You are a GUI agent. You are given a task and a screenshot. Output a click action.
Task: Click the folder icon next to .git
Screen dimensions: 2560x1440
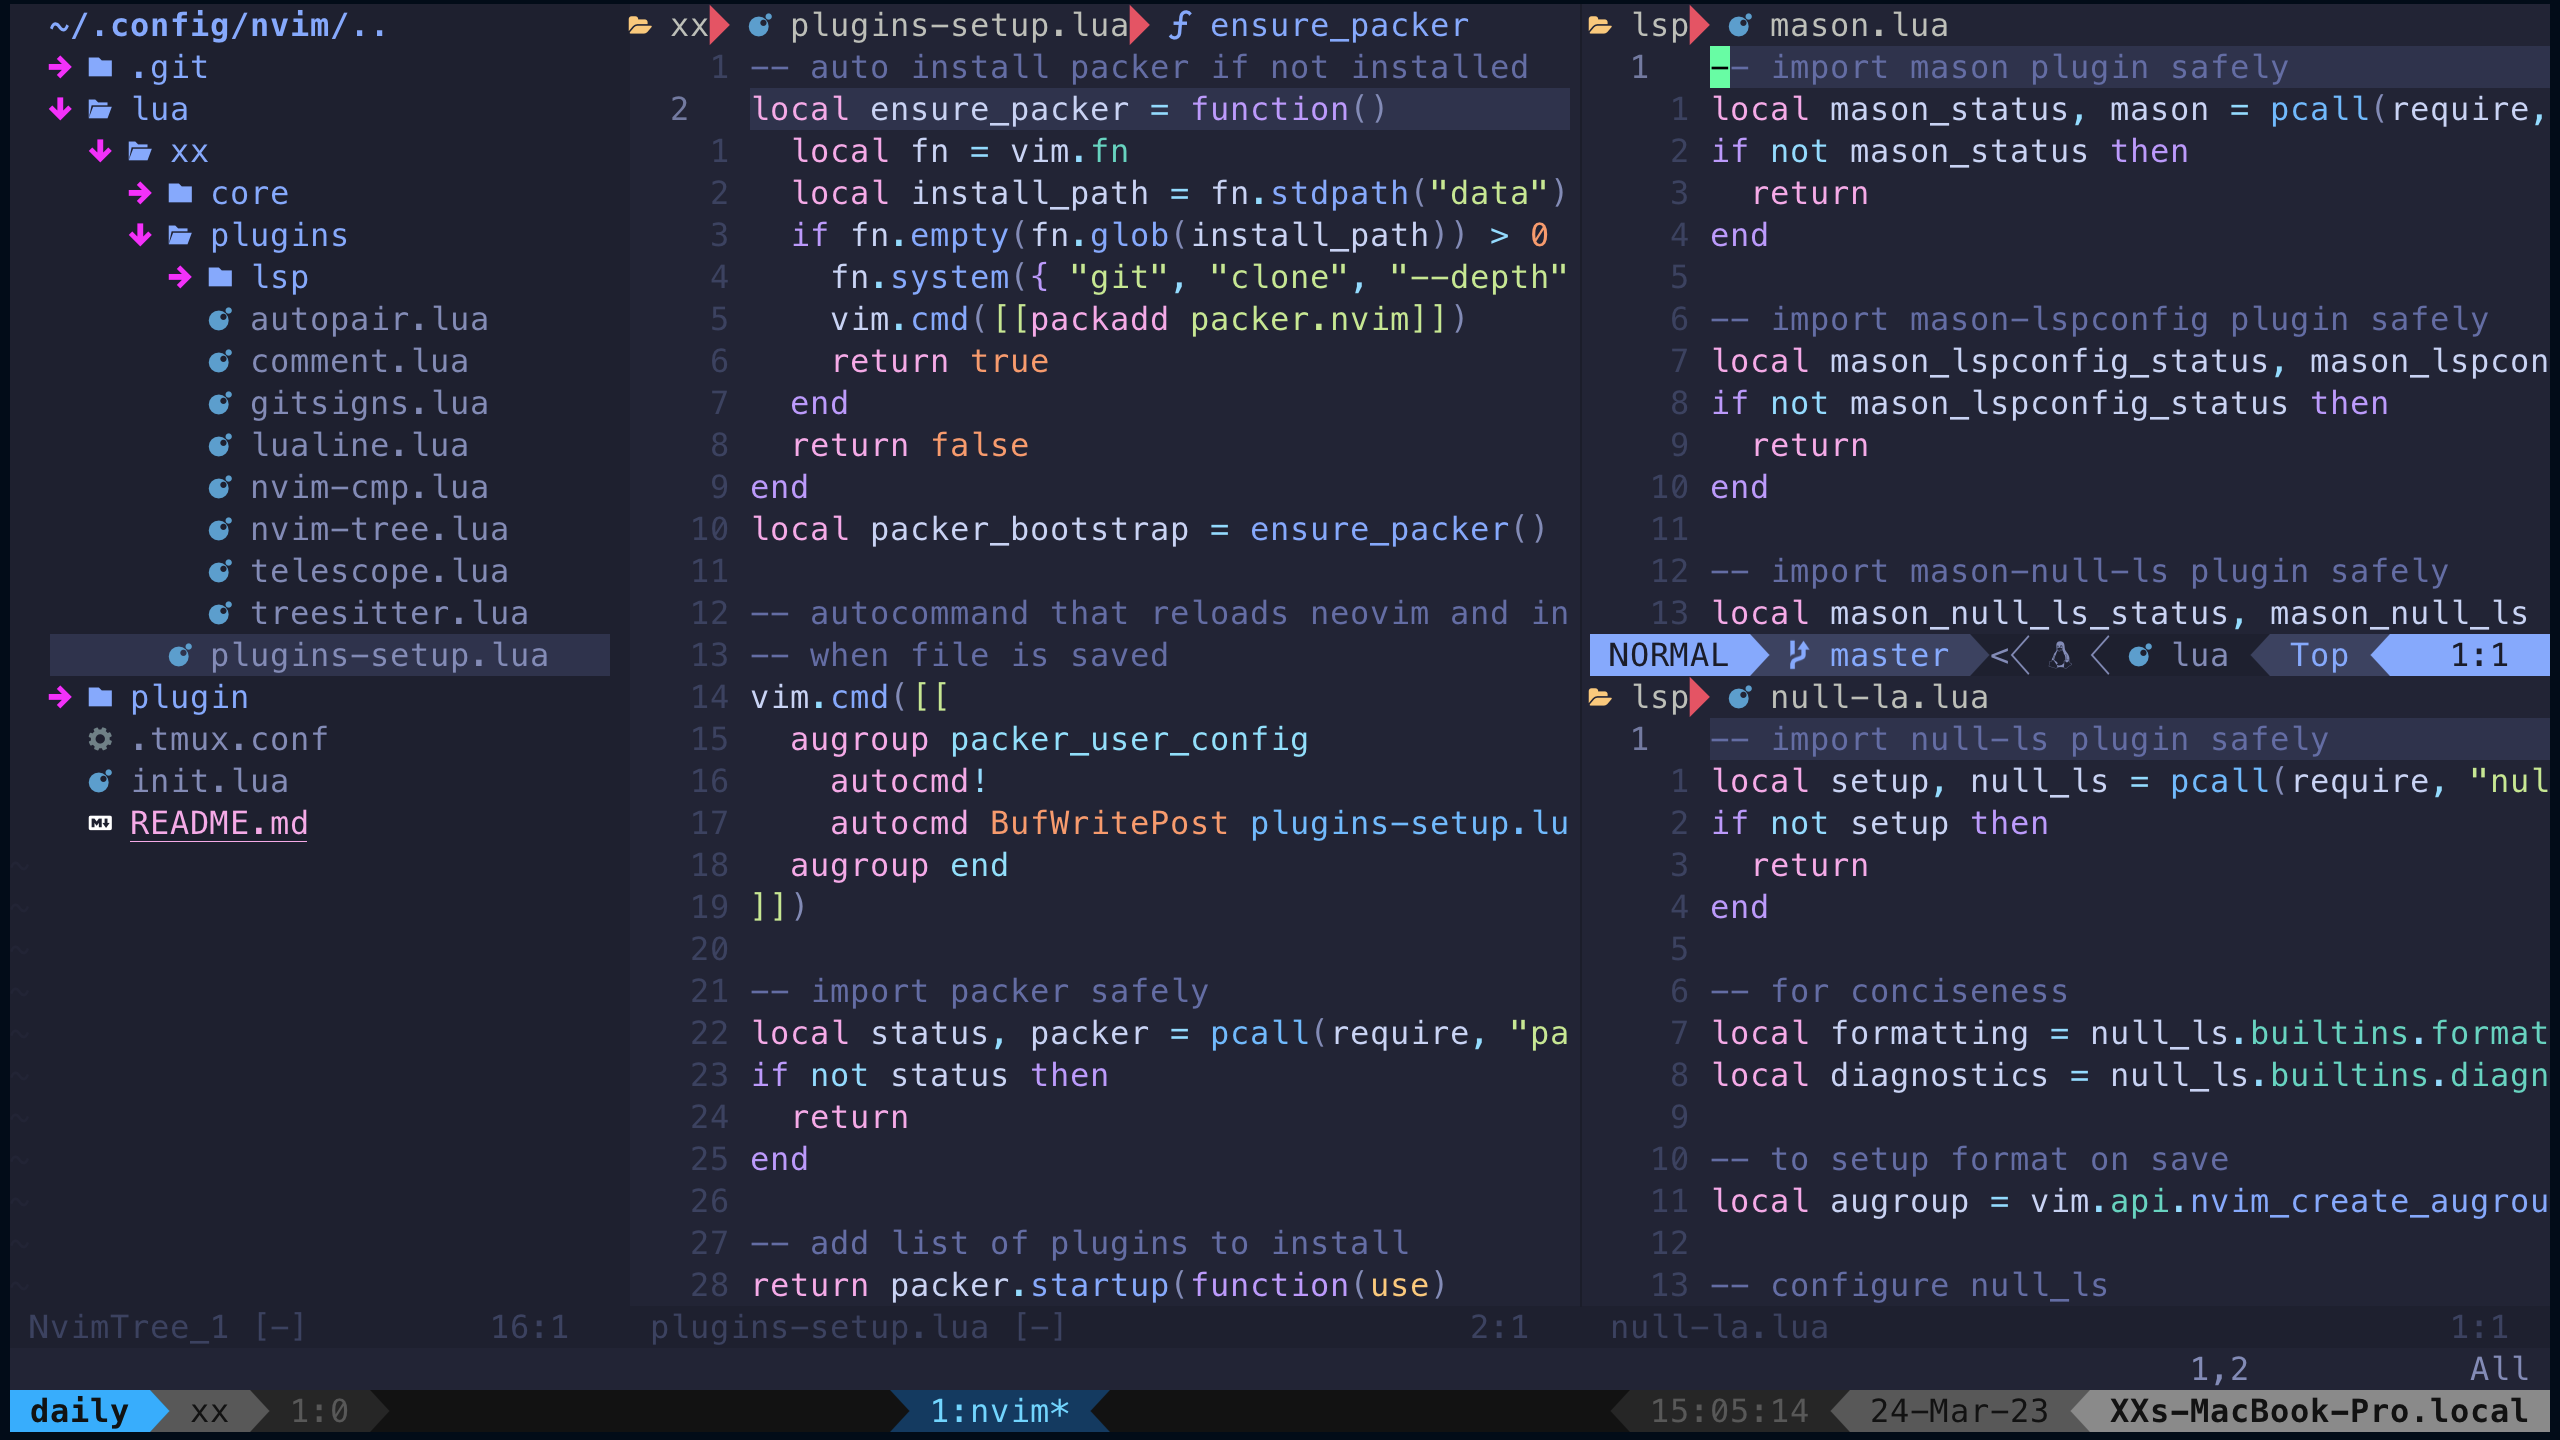tap(100, 67)
